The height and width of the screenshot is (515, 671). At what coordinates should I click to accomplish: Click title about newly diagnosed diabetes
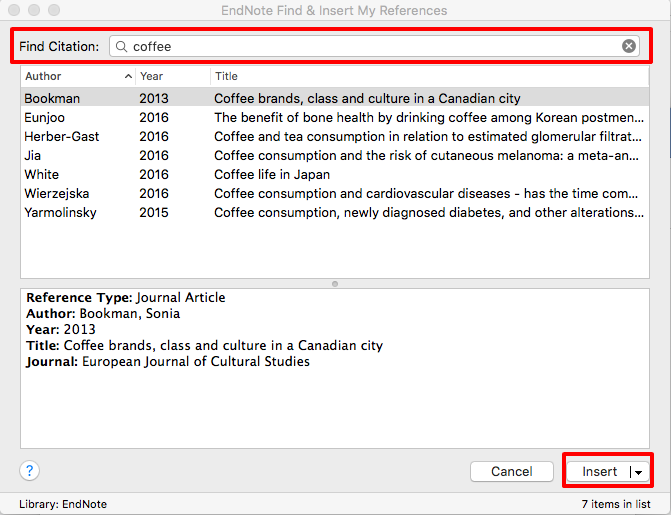point(429,213)
